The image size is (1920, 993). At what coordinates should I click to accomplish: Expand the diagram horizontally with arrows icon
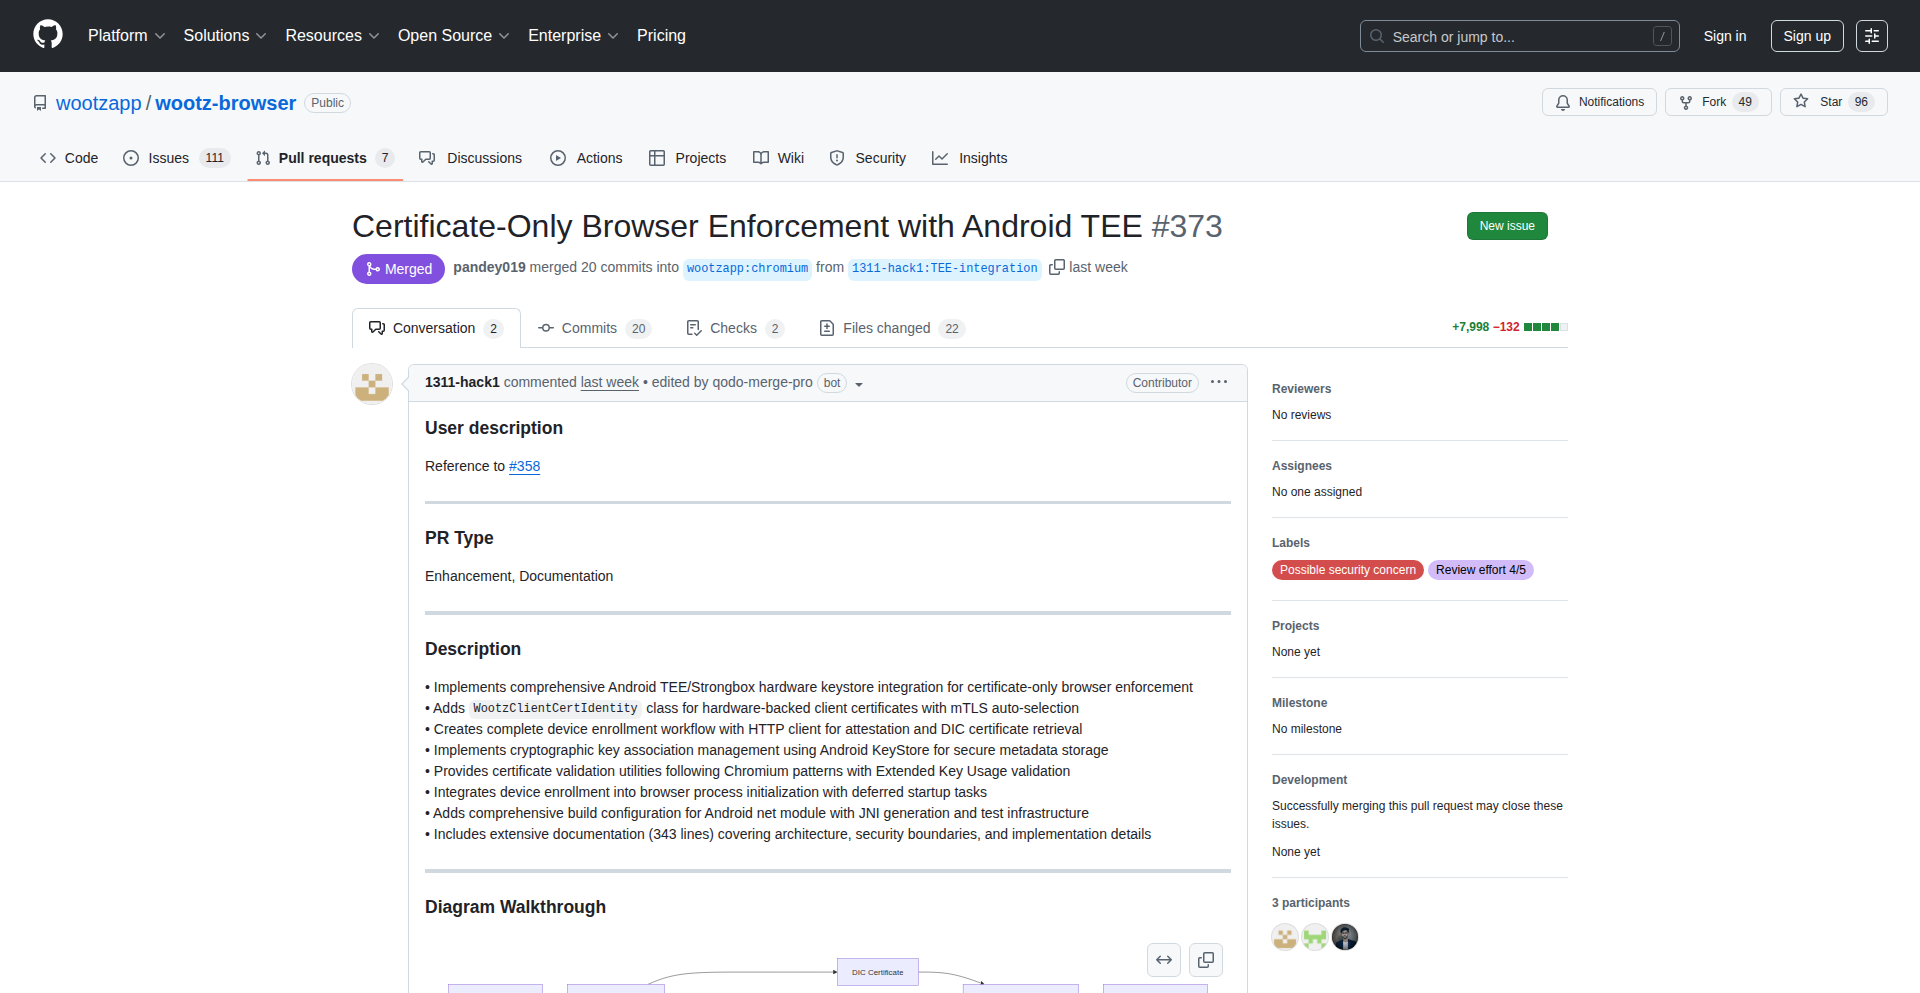(x=1164, y=960)
